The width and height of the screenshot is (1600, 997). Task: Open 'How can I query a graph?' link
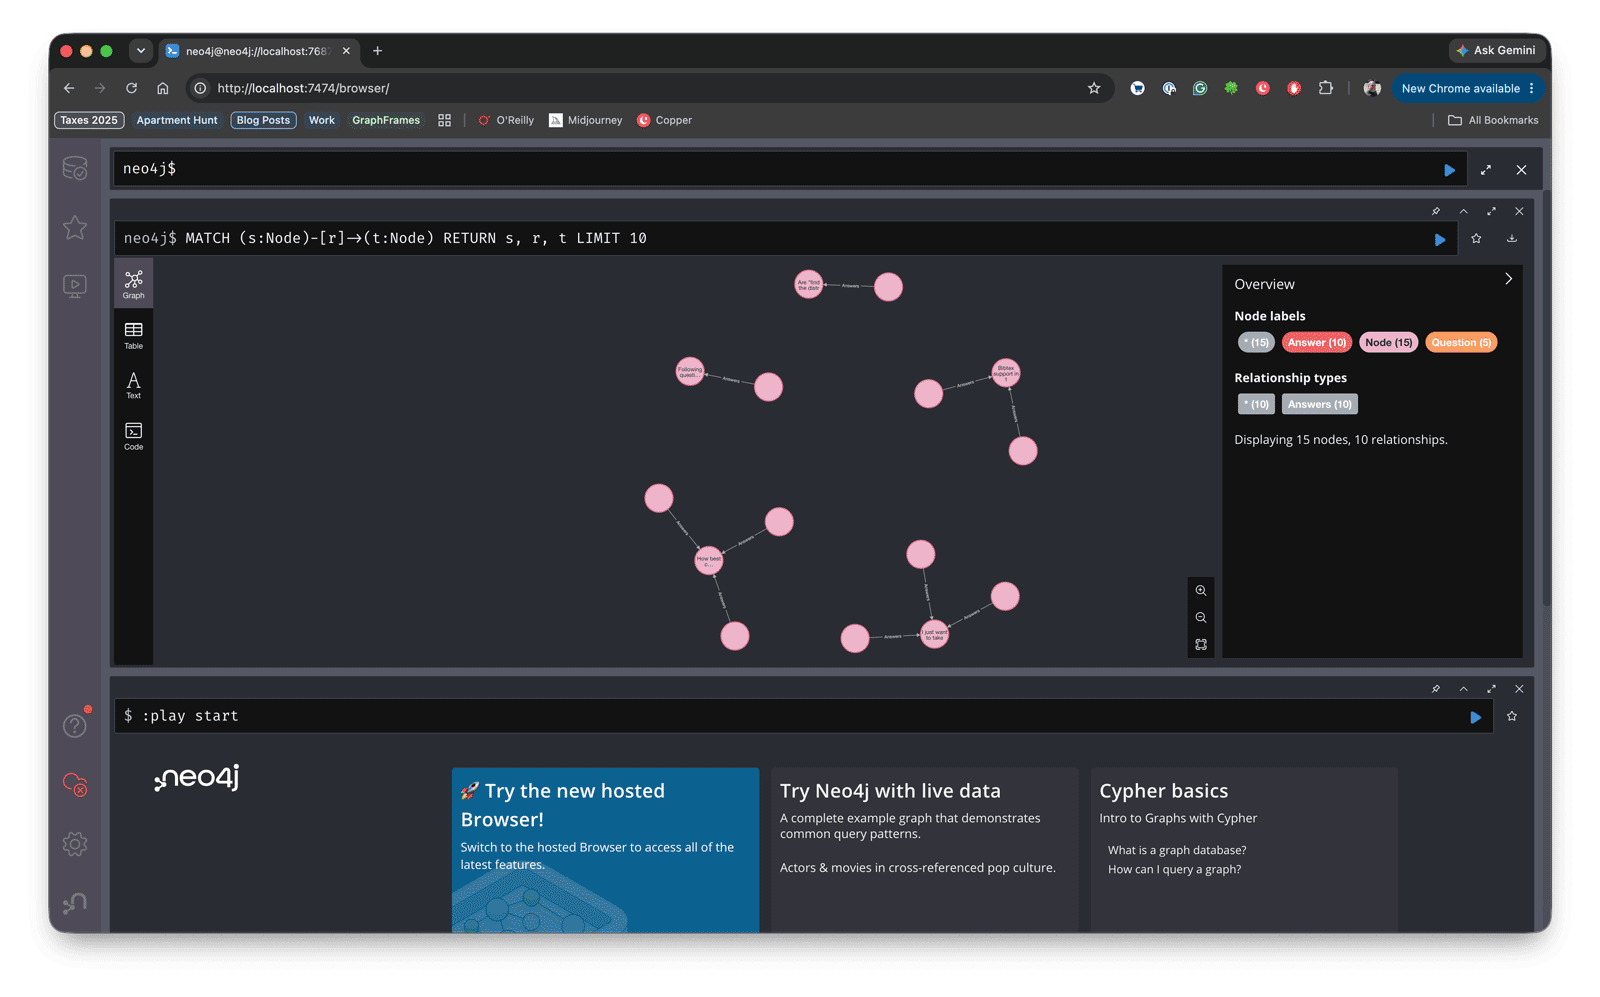click(x=1174, y=869)
